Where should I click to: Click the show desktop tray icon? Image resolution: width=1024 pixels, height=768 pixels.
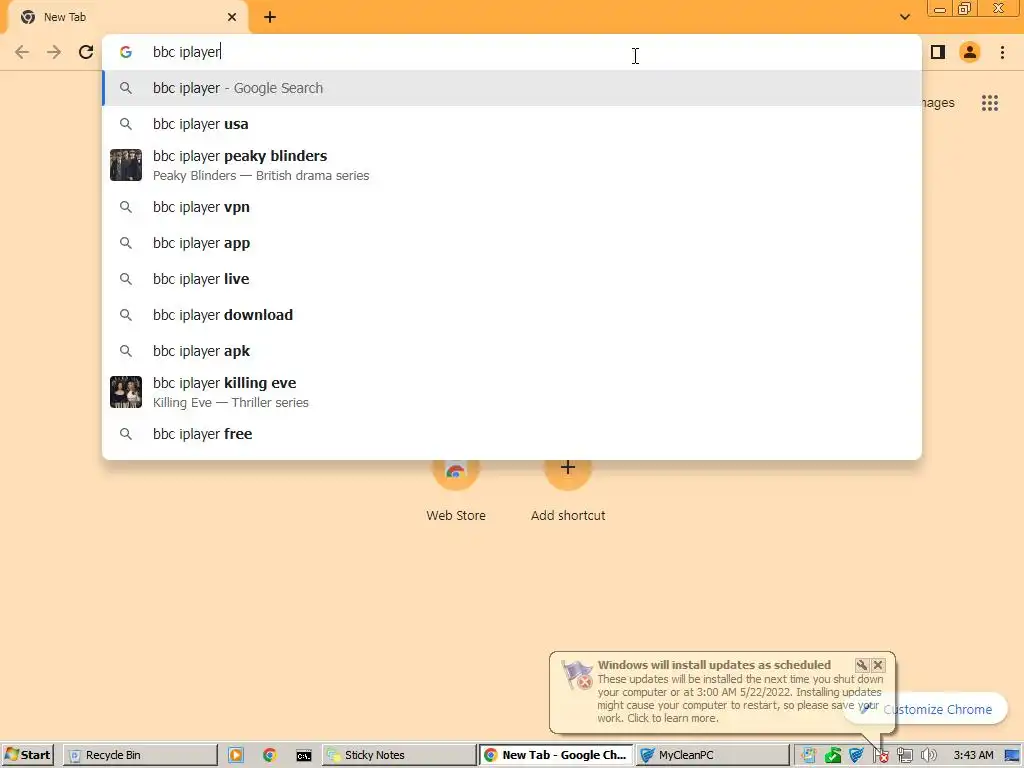coord(1013,756)
